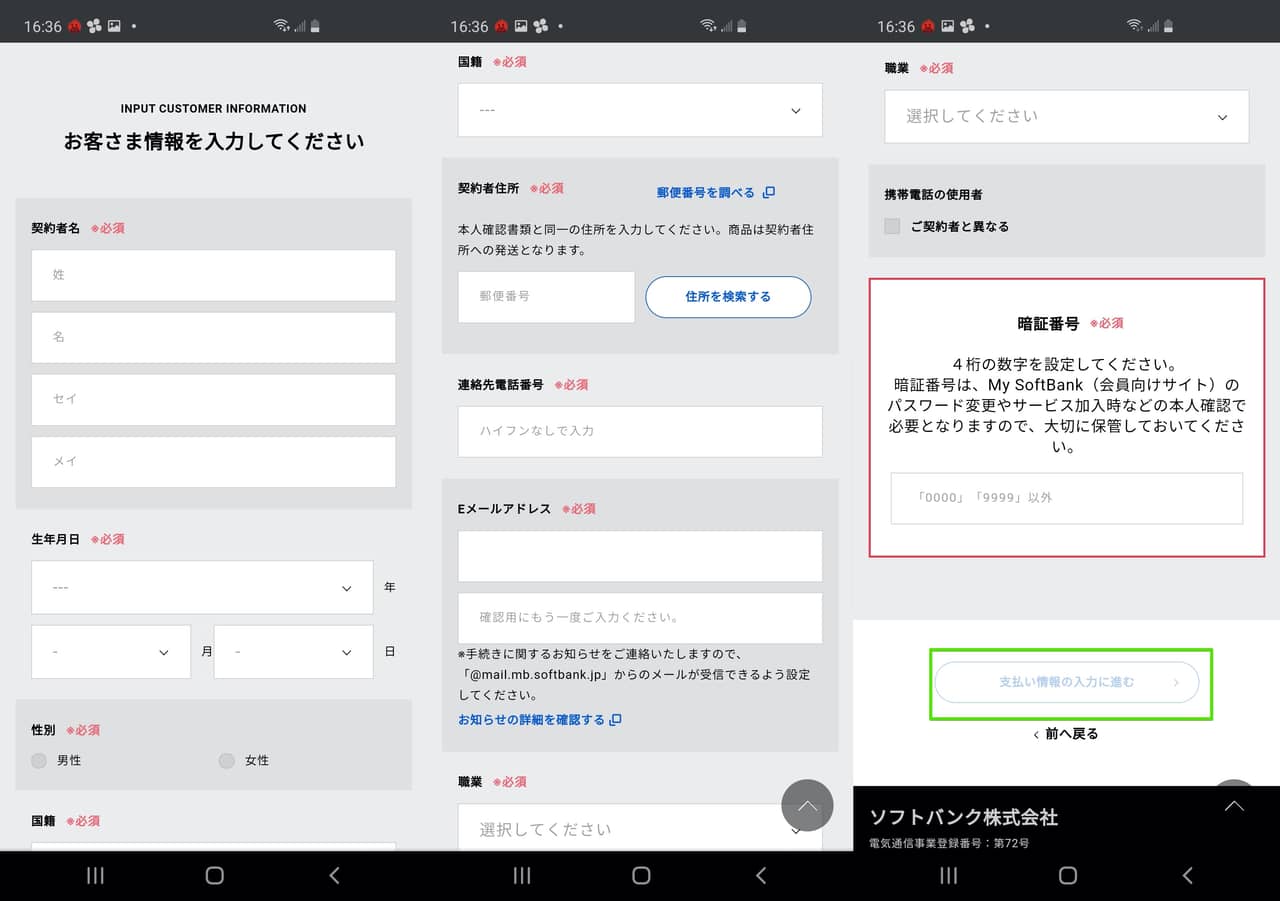Viewport: 1280px width, 901px height.
Task: Open the birth year dropdown
Action: tap(201, 588)
